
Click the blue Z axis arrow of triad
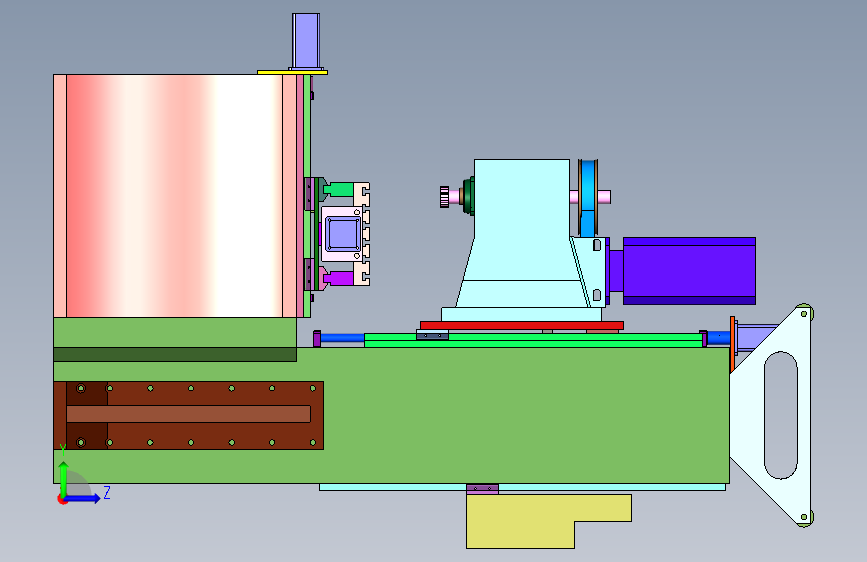[83, 498]
